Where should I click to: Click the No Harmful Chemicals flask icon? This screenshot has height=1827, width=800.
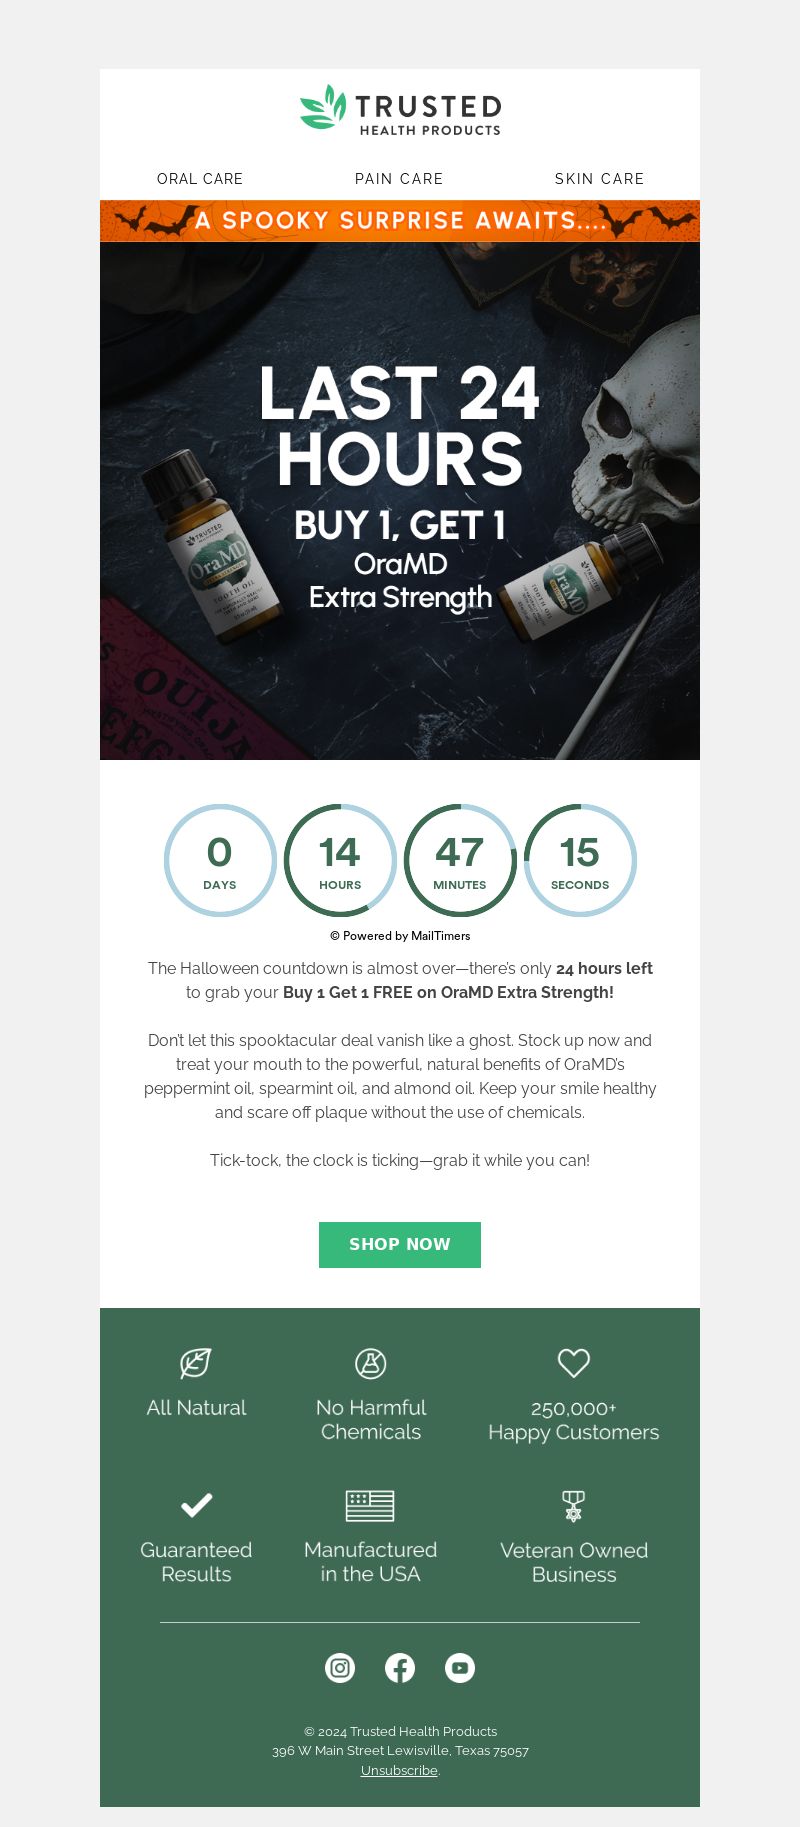point(371,1363)
